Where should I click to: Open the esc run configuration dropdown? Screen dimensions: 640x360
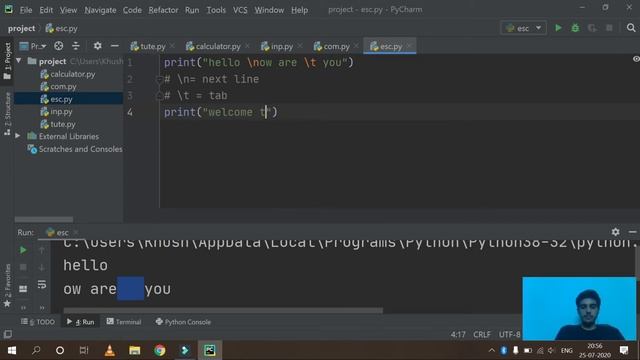click(x=523, y=28)
